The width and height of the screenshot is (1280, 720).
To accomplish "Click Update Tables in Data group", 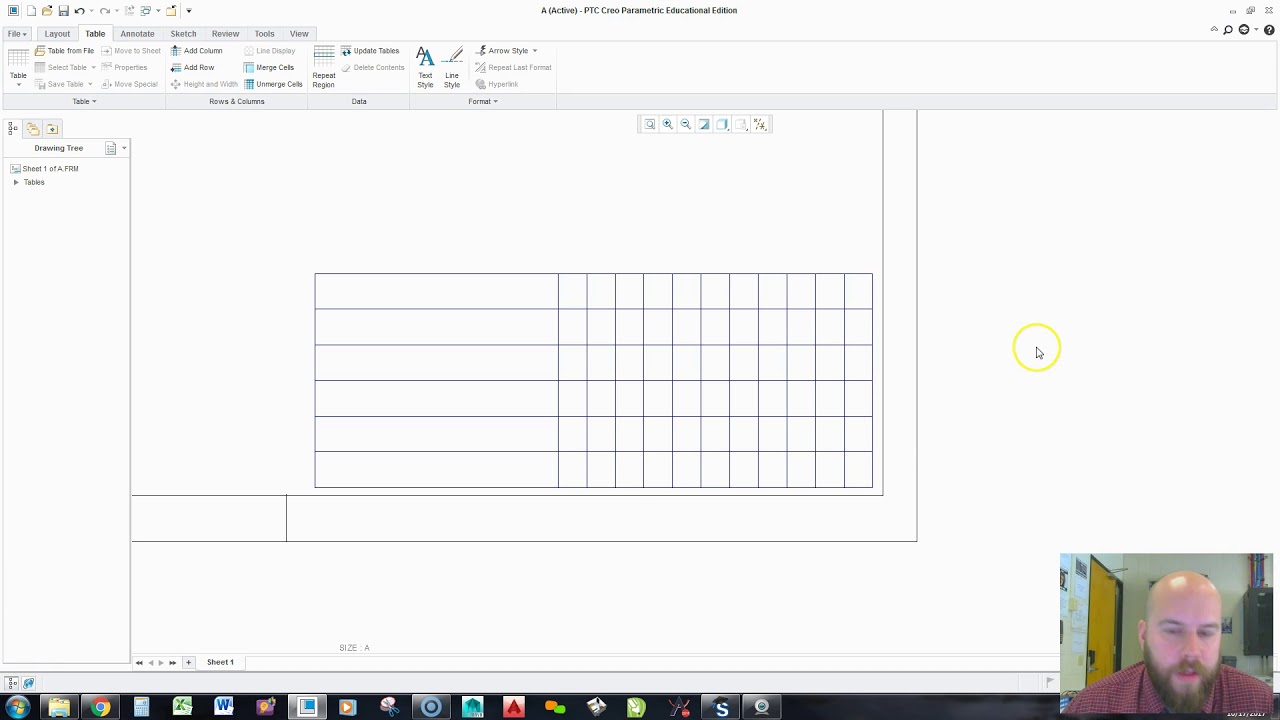I will pos(370,50).
